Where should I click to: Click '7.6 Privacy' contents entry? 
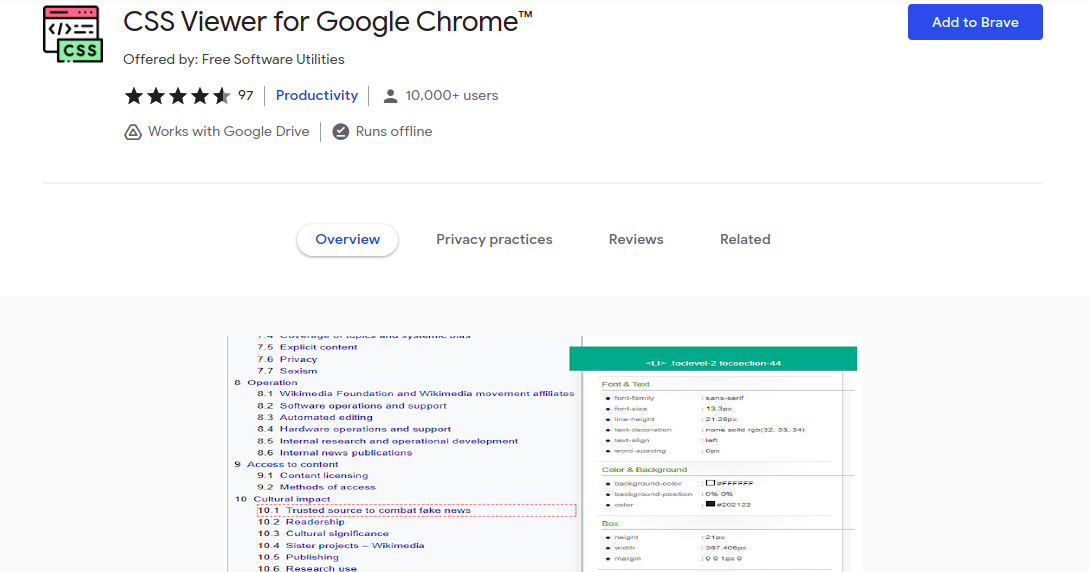click(x=287, y=359)
